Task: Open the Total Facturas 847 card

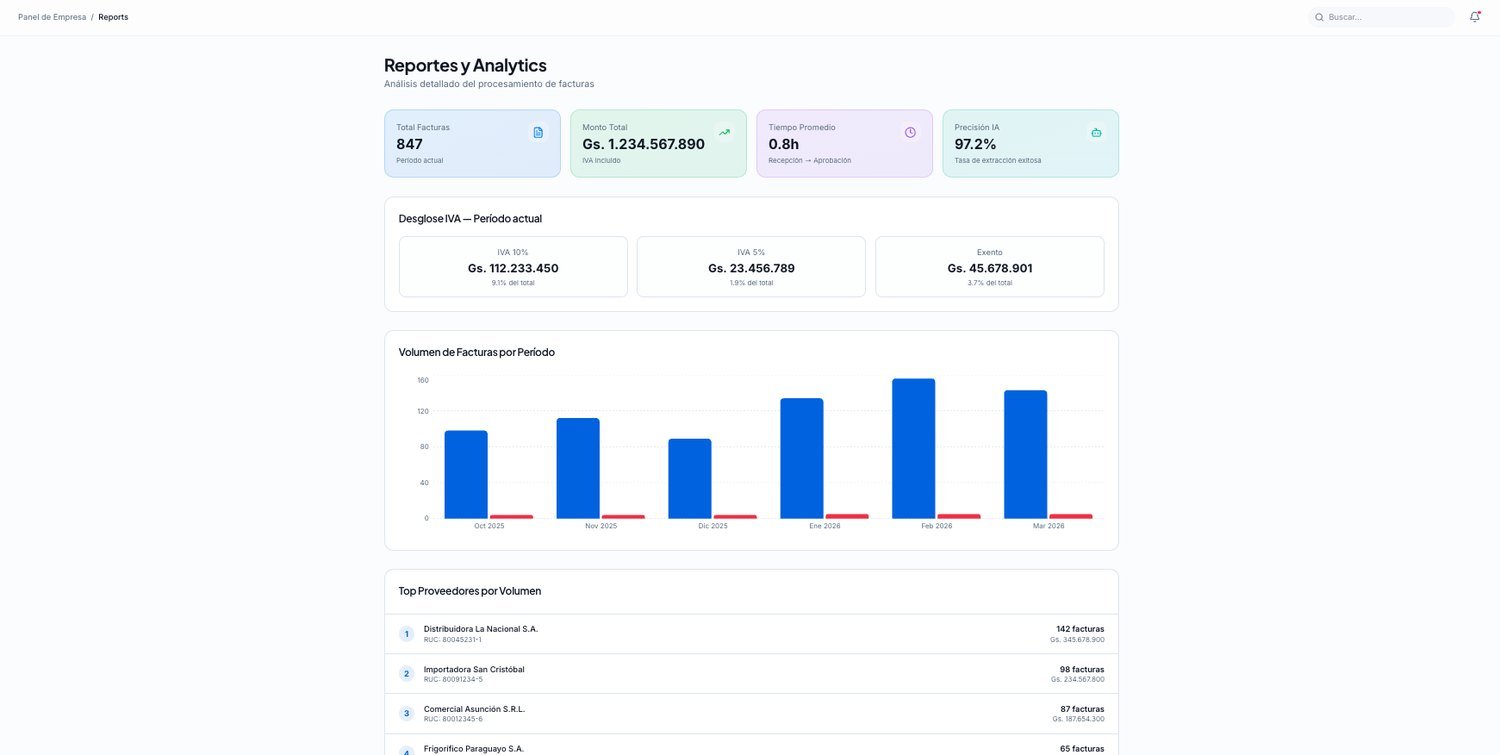Action: (472, 143)
